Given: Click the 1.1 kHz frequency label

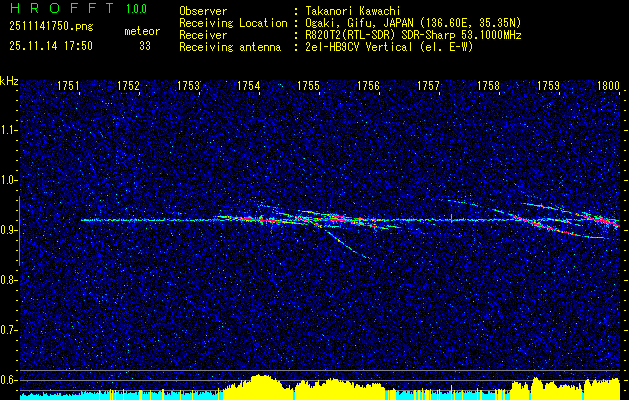Looking at the screenshot, I should coord(9,130).
